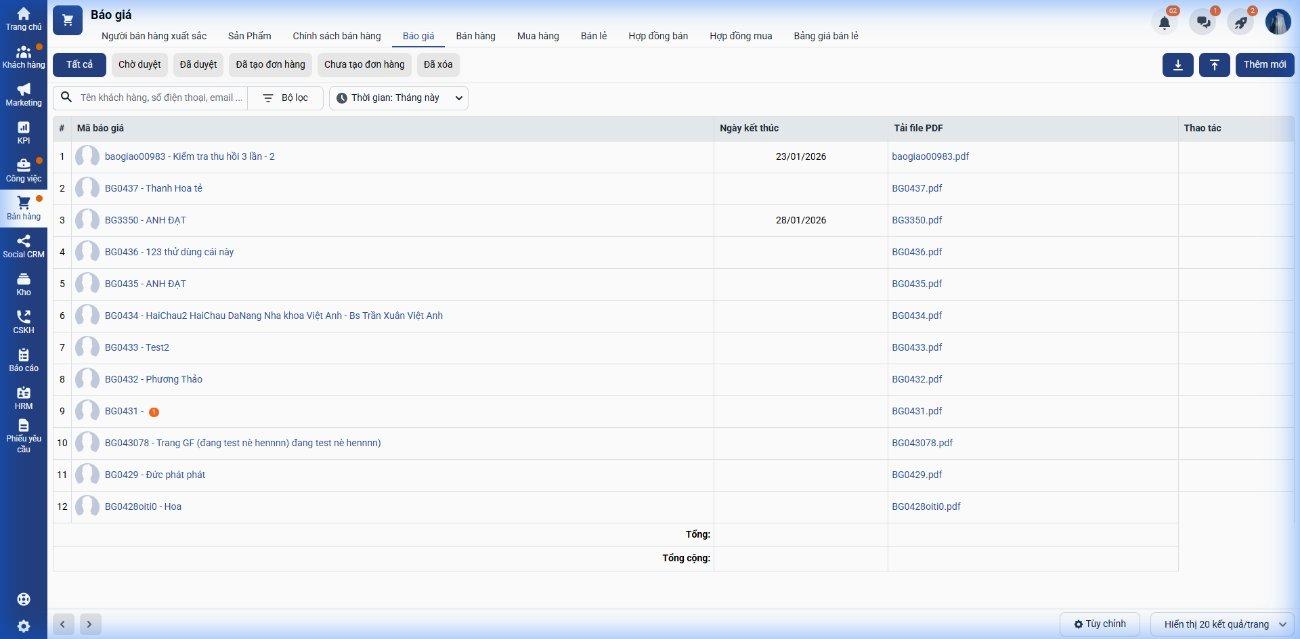Image resolution: width=1300 pixels, height=639 pixels.
Task: Click the Thêm mới button
Action: pos(1264,65)
